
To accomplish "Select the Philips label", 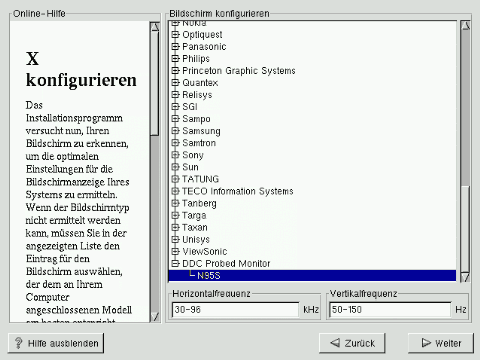I will click(x=196, y=59).
